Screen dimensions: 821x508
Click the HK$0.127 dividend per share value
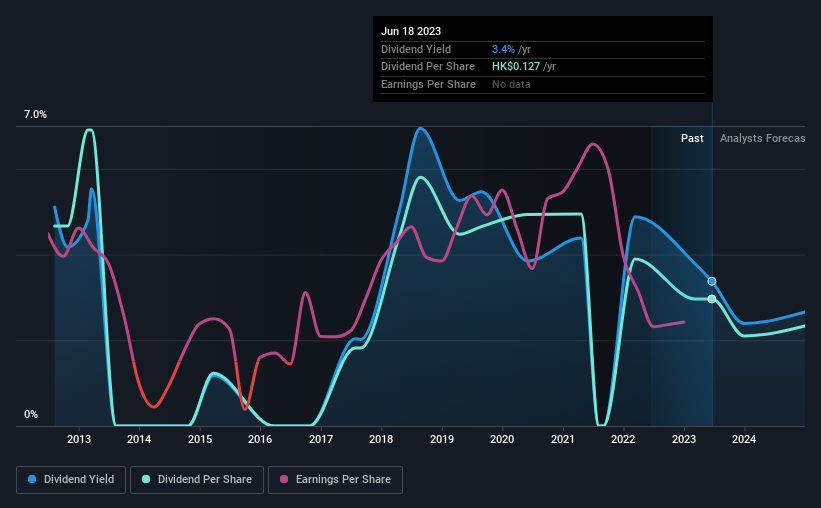click(x=516, y=67)
